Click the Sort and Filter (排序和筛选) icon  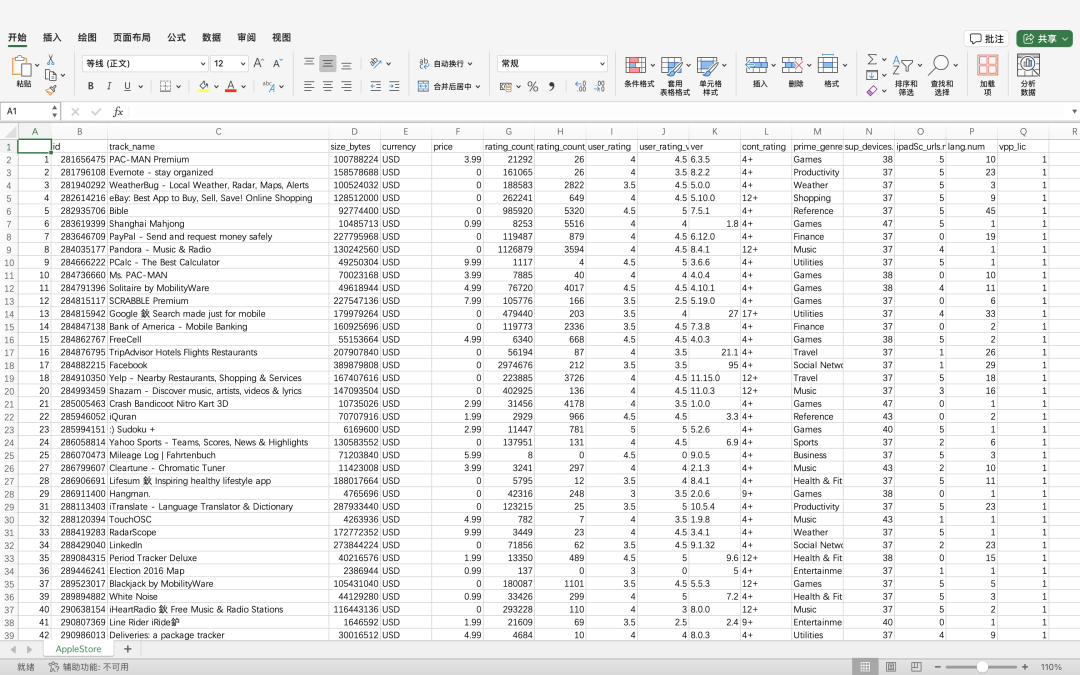903,65
